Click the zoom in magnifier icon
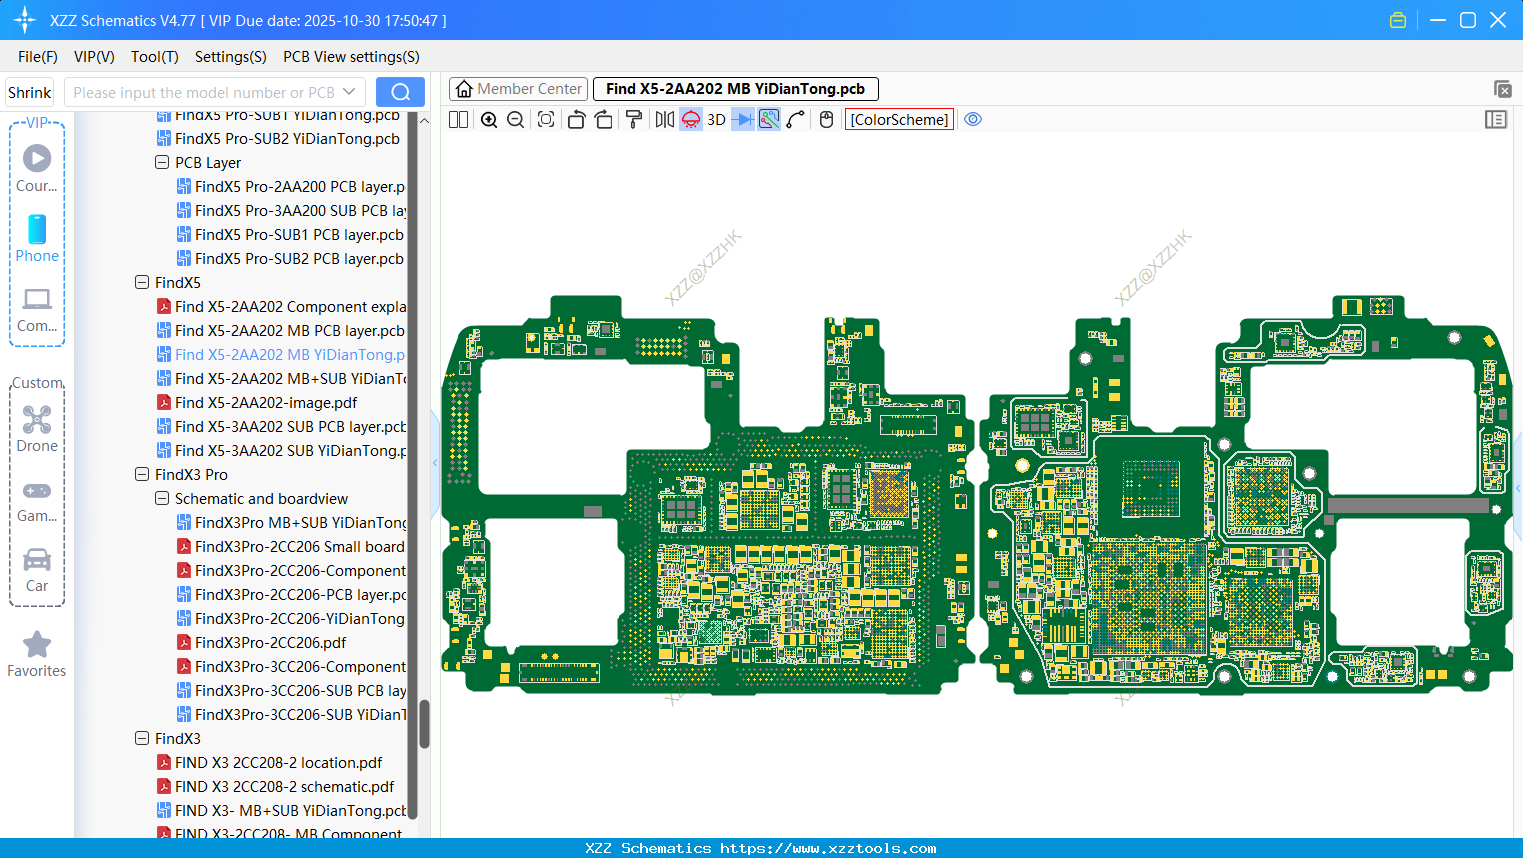Viewport: 1523px width, 858px height. tap(489, 120)
